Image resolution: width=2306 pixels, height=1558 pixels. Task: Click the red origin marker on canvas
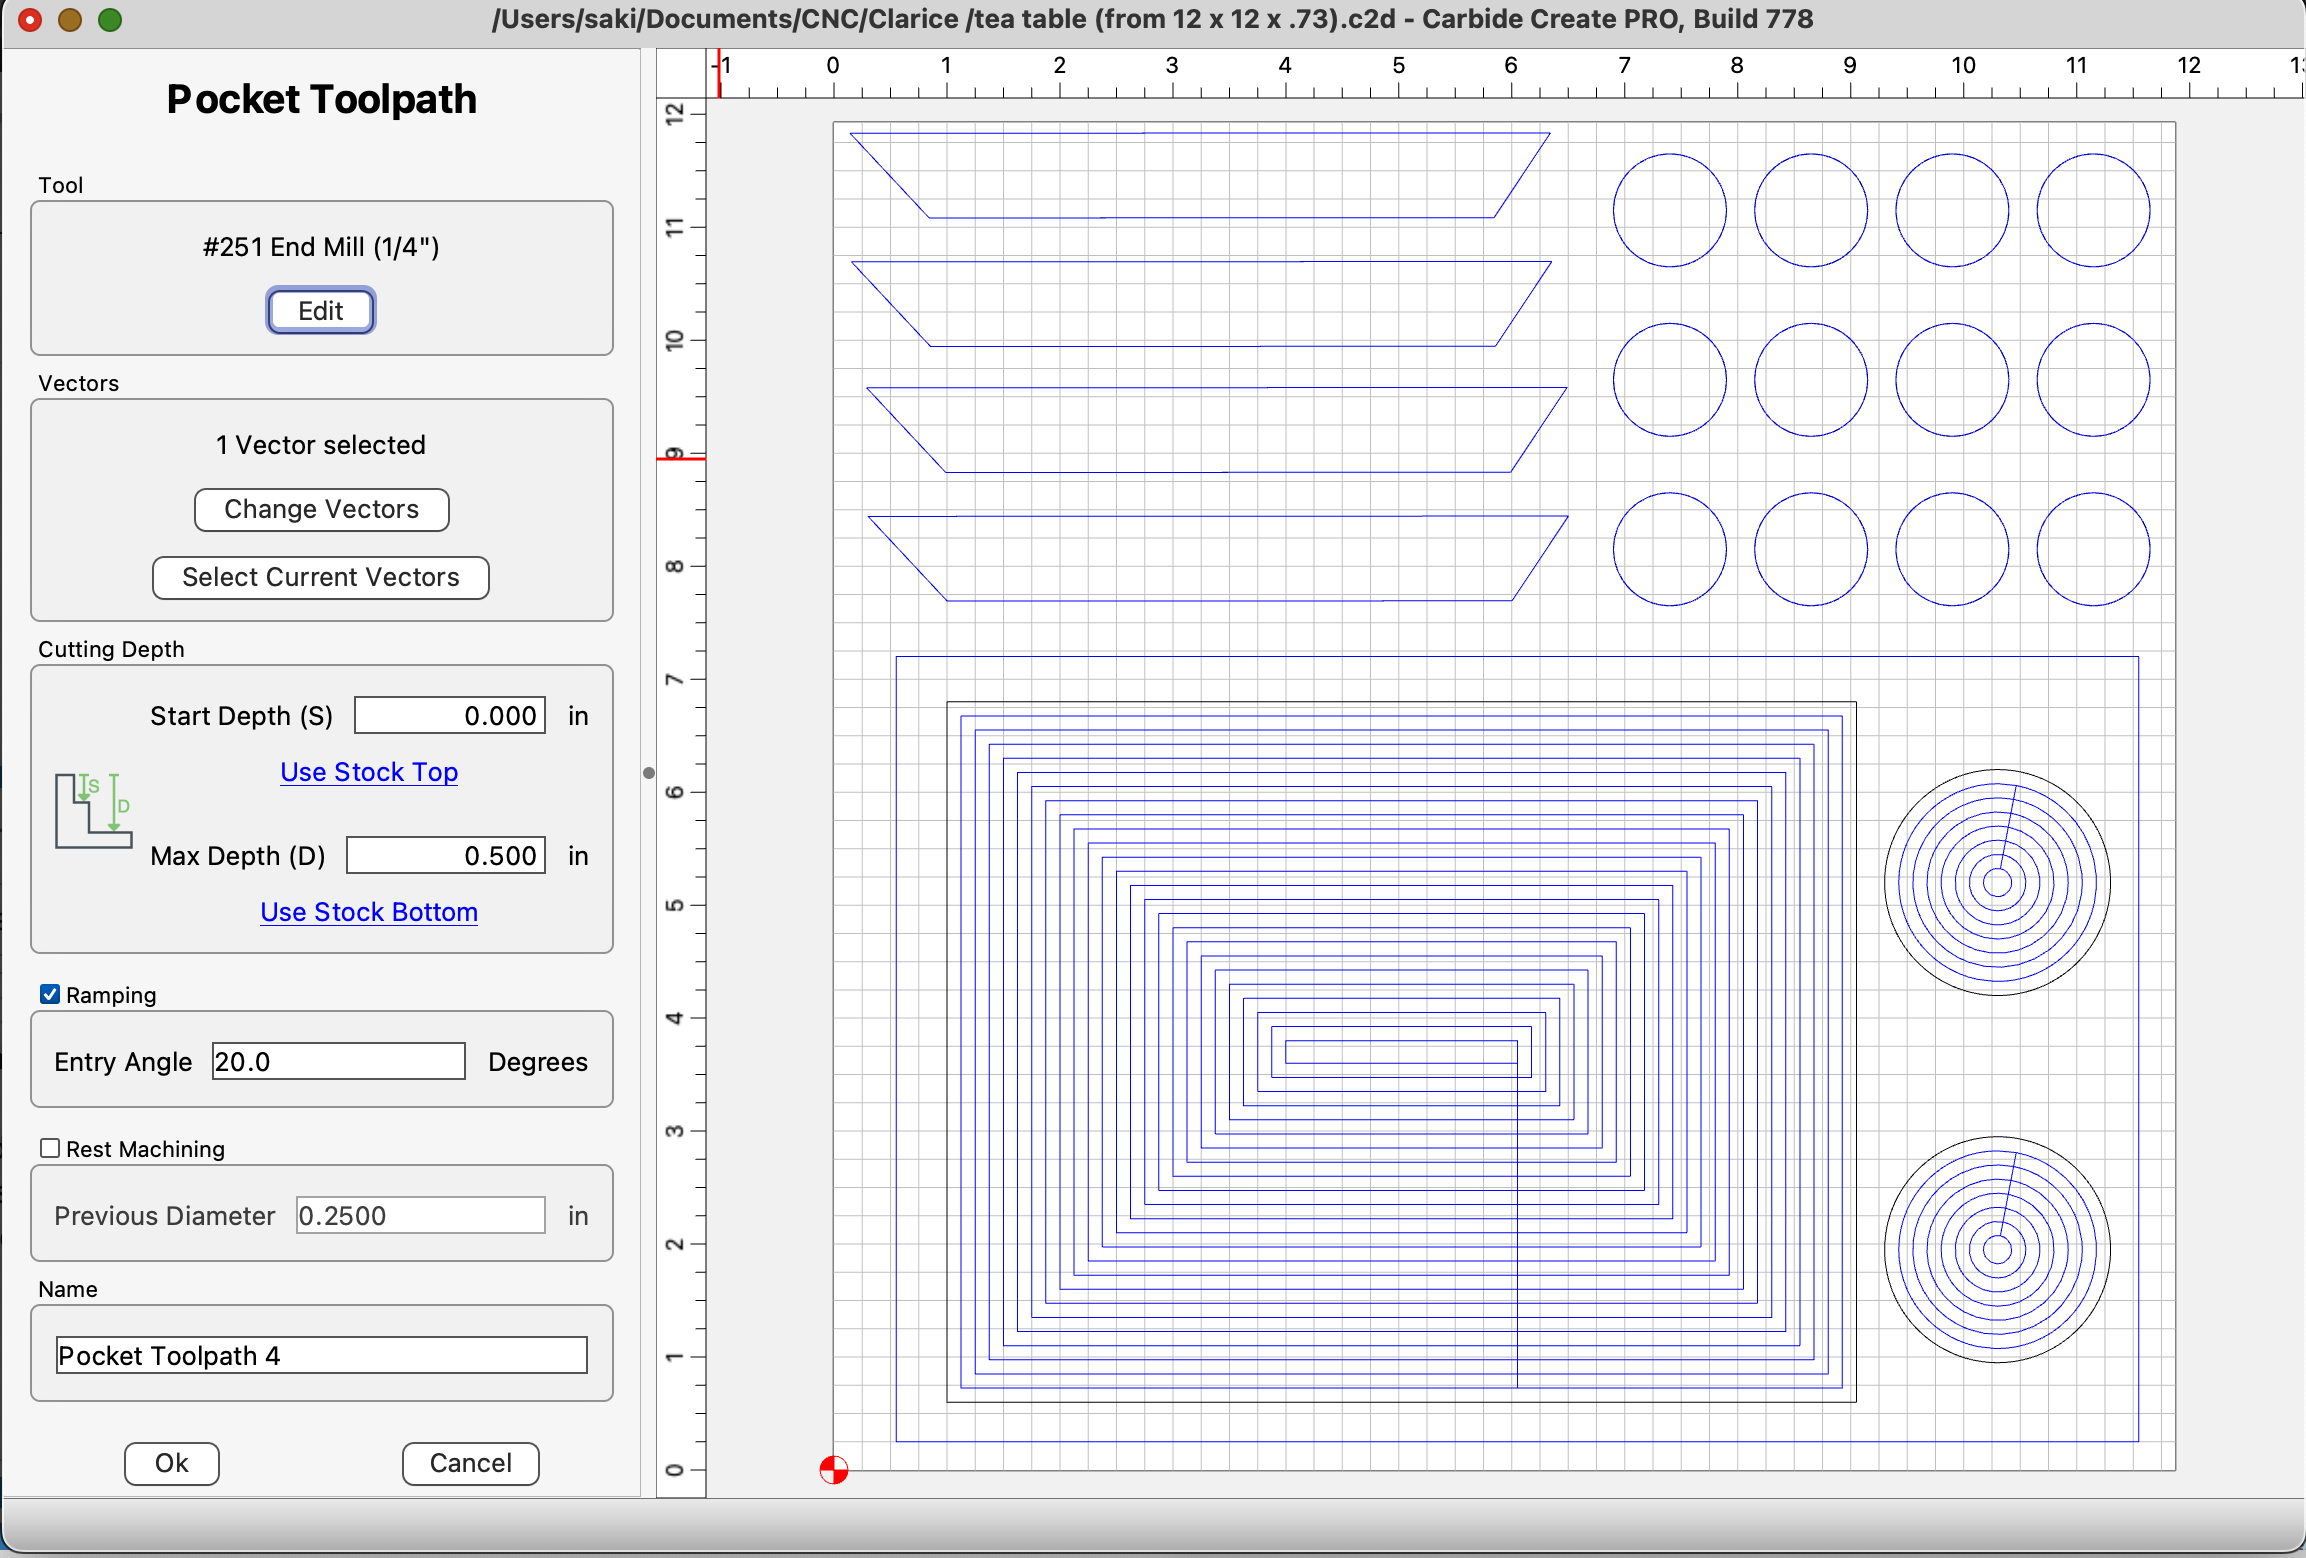click(x=834, y=1470)
